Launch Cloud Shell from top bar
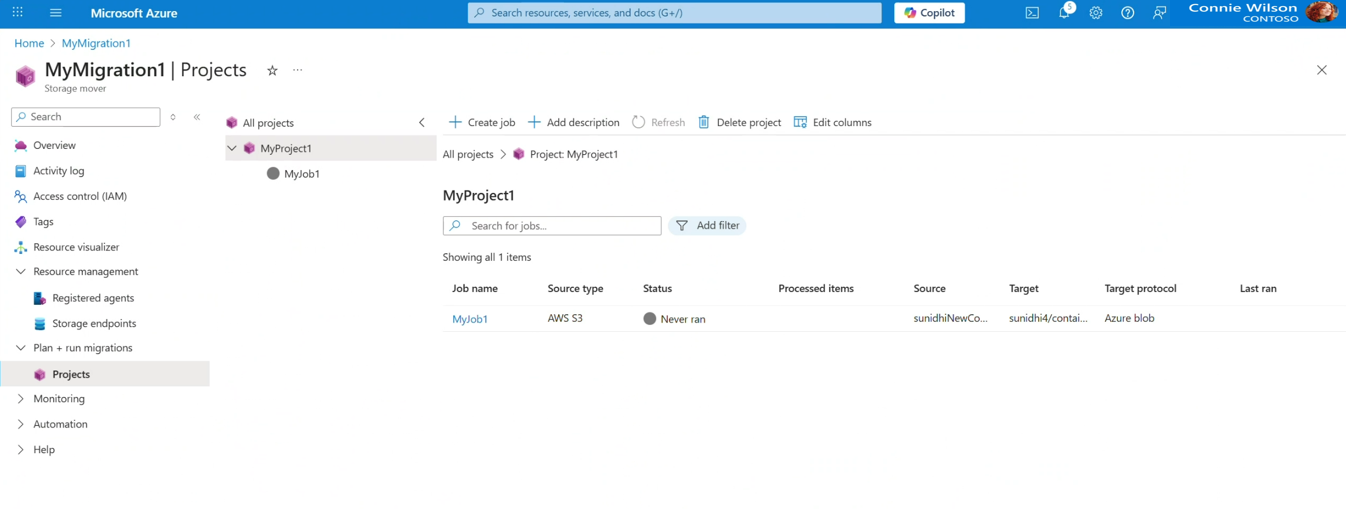Image resolution: width=1346 pixels, height=509 pixels. (1032, 13)
